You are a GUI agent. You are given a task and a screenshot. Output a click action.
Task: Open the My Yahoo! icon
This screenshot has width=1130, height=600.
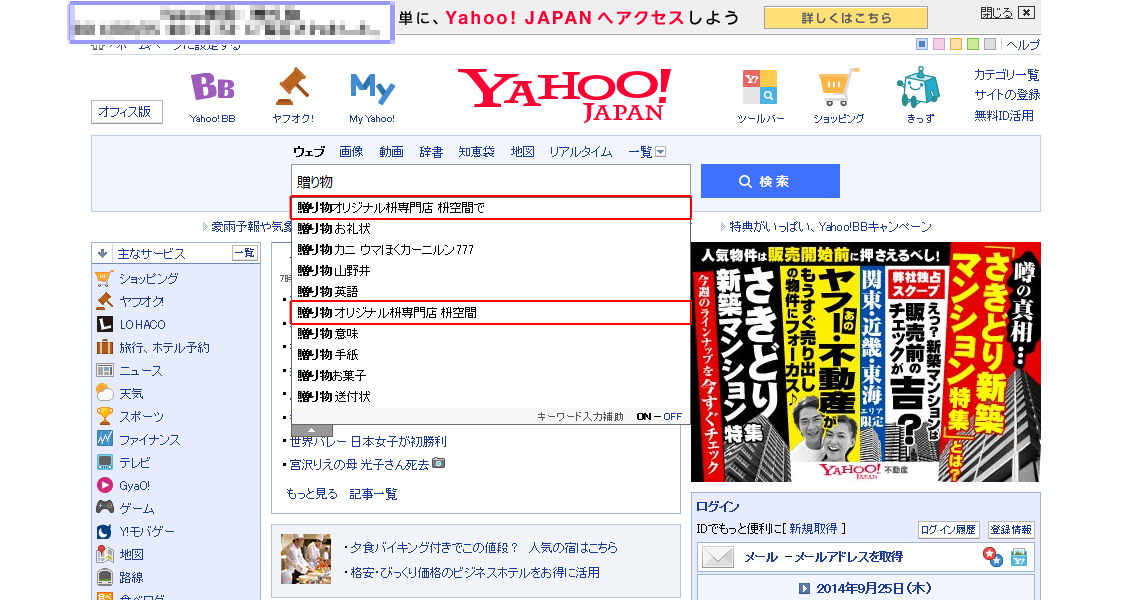(372, 88)
